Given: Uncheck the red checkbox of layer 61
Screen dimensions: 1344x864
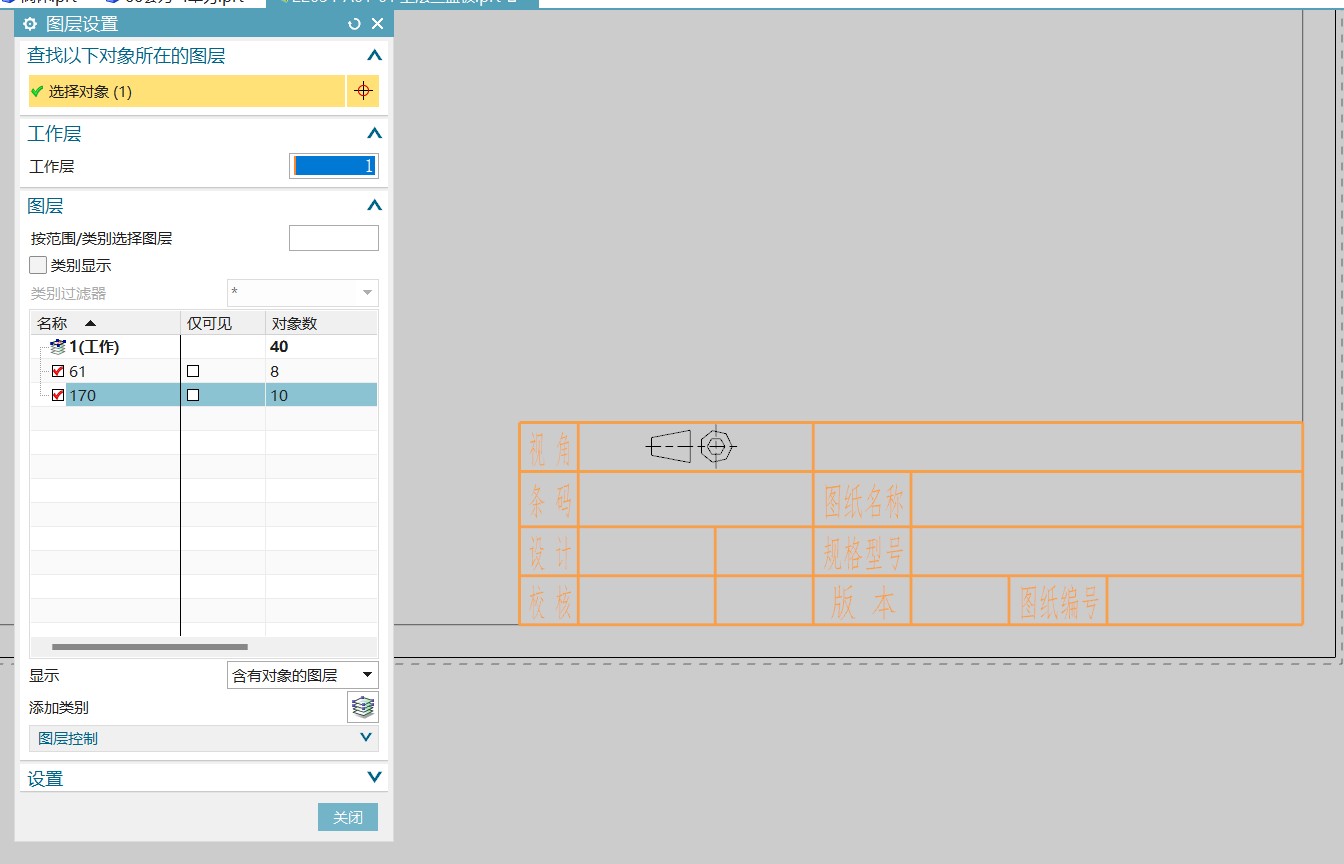Looking at the screenshot, I should coord(58,371).
